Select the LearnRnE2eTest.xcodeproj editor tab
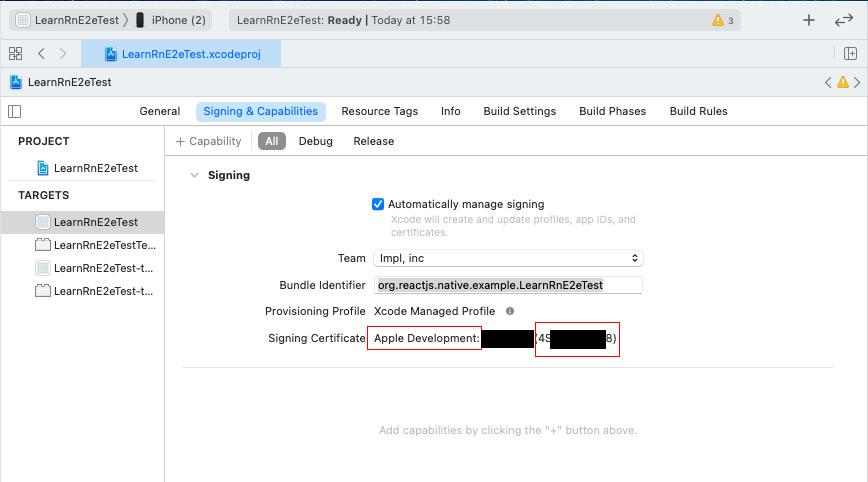868x482 pixels. pos(182,54)
